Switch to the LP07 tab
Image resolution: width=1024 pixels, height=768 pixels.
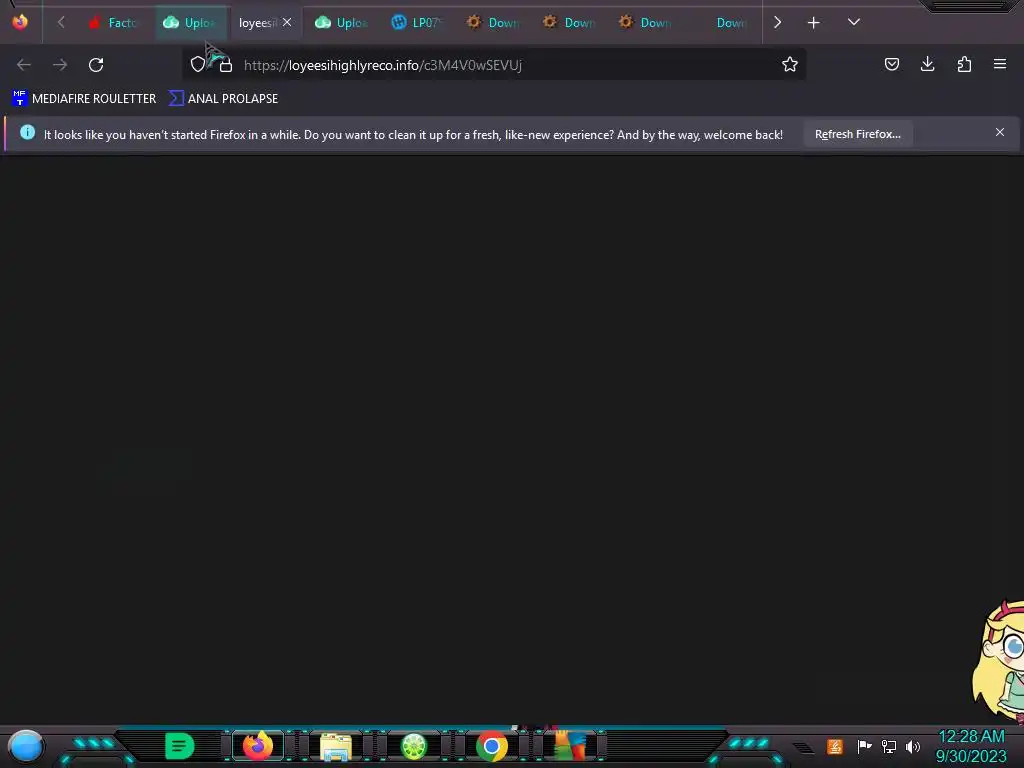pyautogui.click(x=418, y=23)
